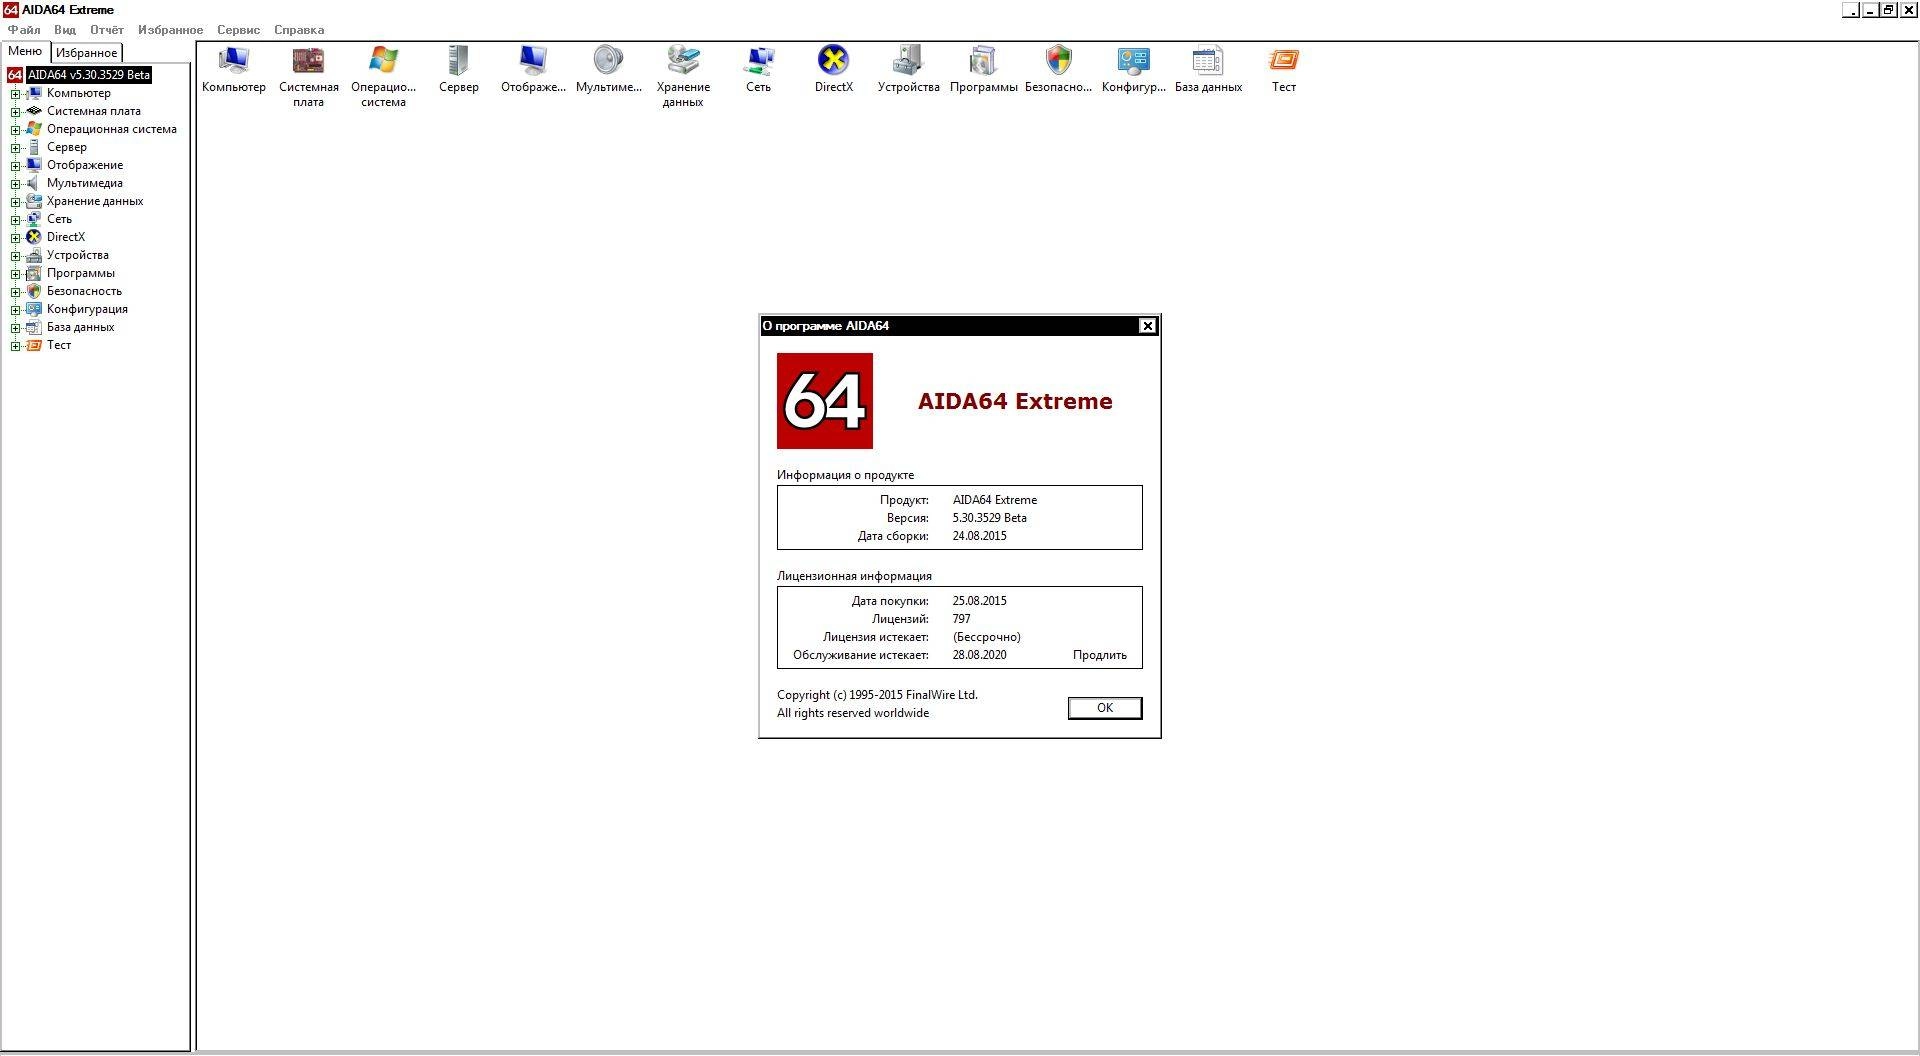This screenshot has width=1920, height=1056.
Task: Open the Вид menu
Action: [x=65, y=30]
